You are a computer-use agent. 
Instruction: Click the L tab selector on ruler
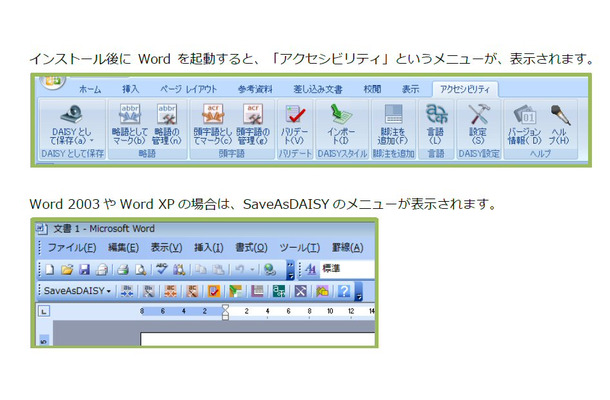click(44, 311)
